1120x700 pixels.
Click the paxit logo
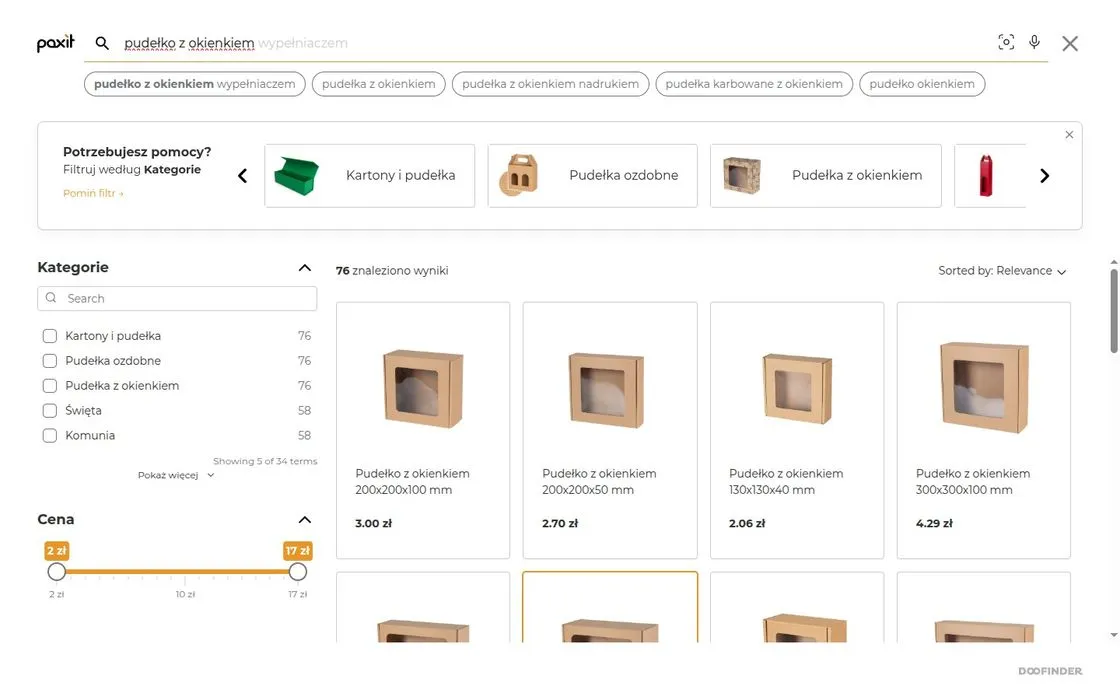click(56, 43)
